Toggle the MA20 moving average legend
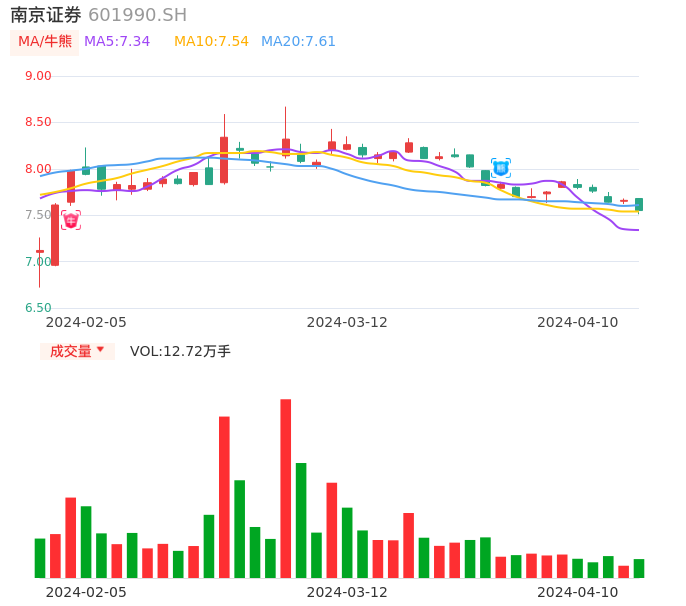 (298, 42)
